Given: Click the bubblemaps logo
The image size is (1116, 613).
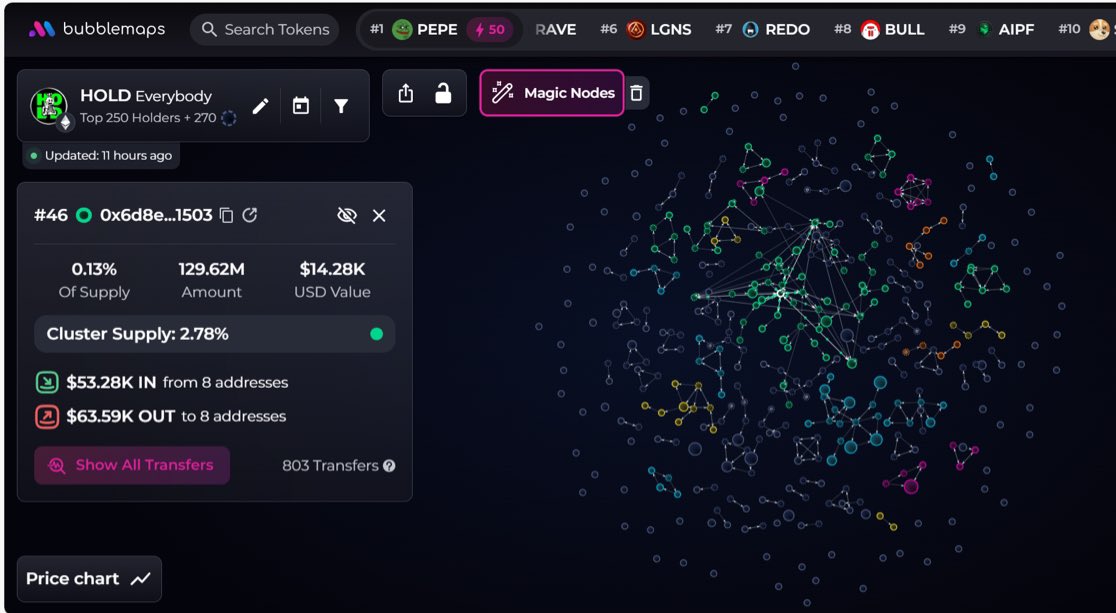Looking at the screenshot, I should pos(97,29).
